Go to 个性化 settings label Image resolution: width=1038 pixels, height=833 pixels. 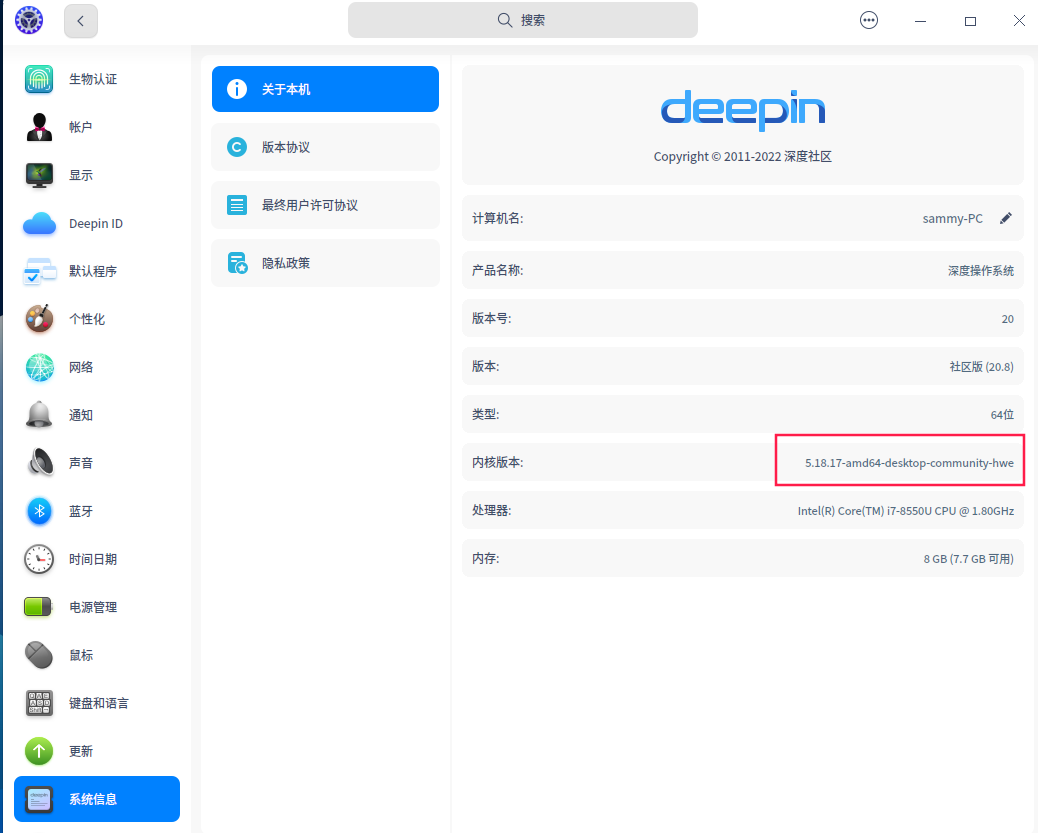[x=87, y=319]
